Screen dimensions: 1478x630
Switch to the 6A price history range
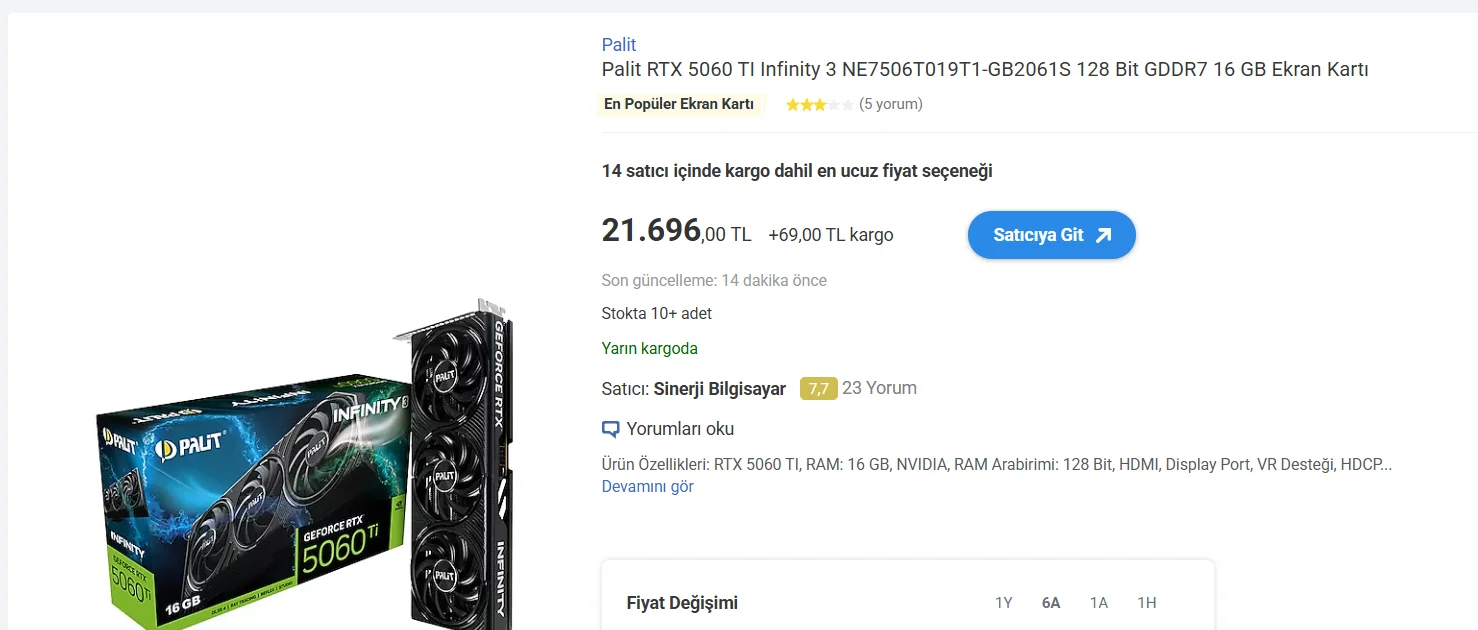click(x=1051, y=603)
